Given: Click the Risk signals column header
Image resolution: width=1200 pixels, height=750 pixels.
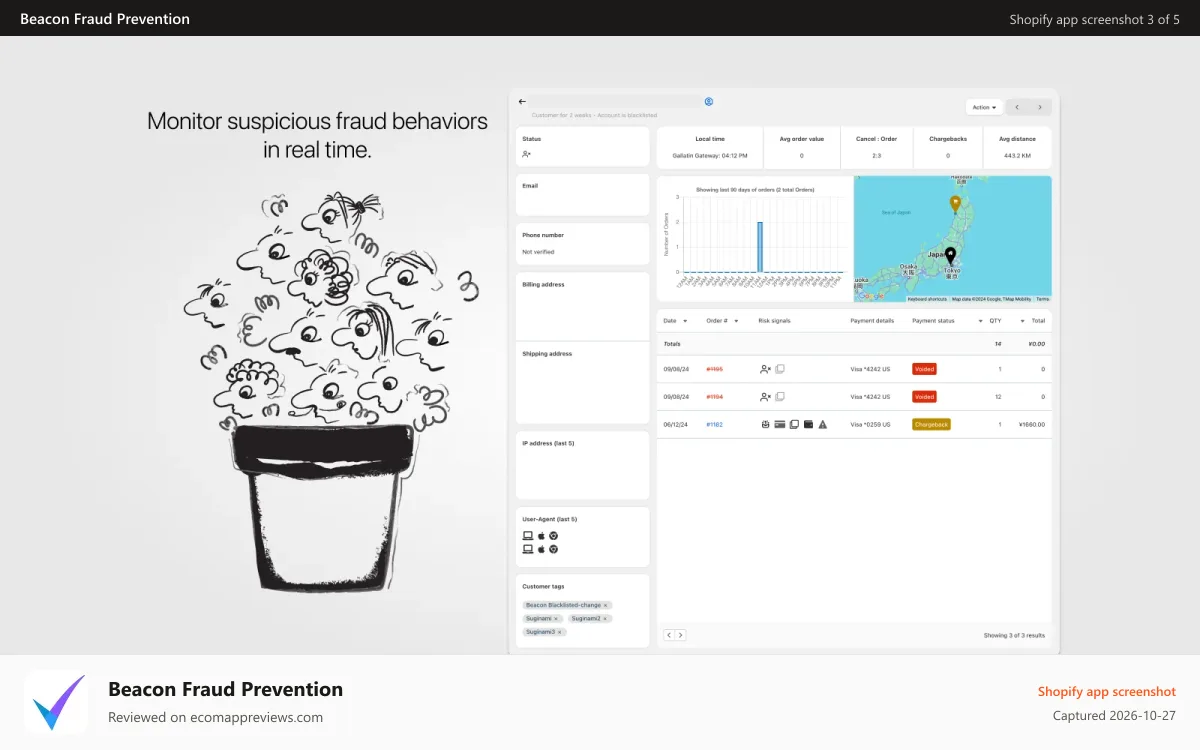Looking at the screenshot, I should point(774,321).
